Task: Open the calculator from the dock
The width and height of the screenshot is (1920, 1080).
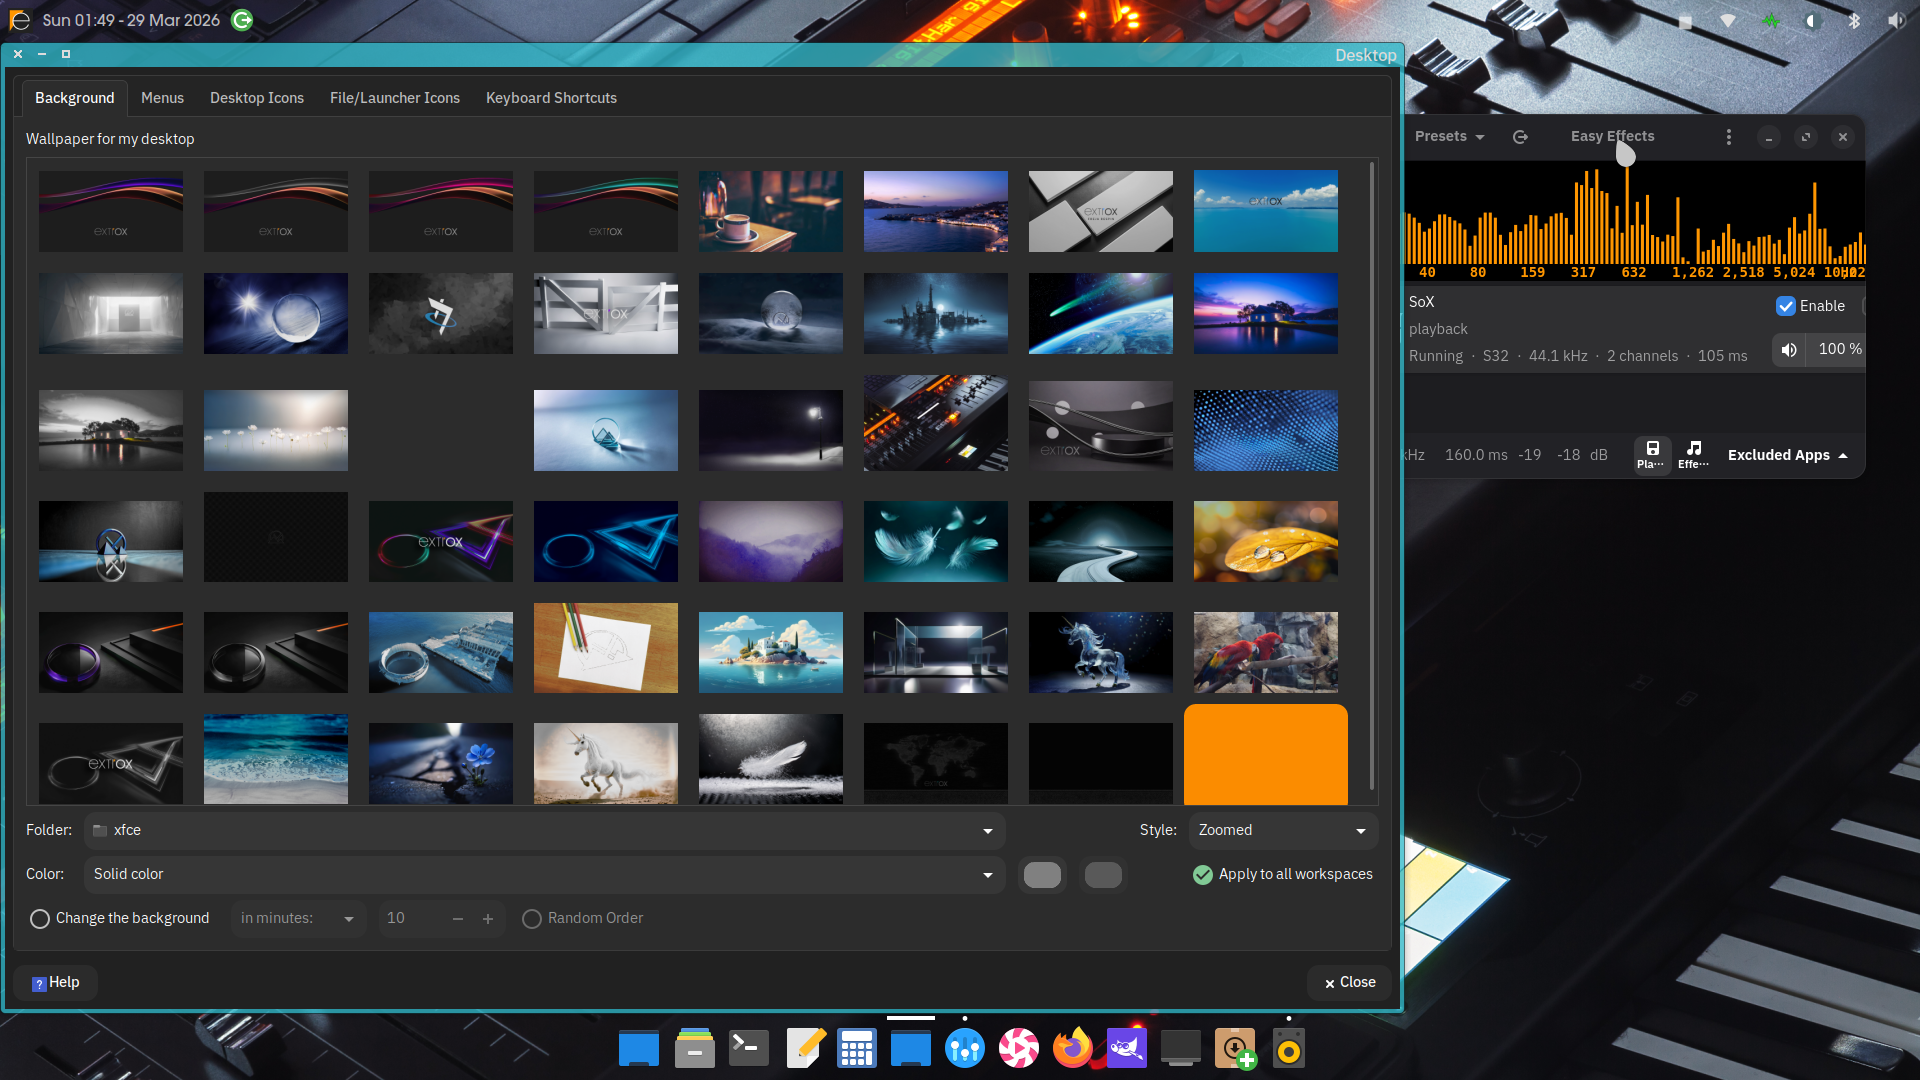Action: pos(857,1048)
